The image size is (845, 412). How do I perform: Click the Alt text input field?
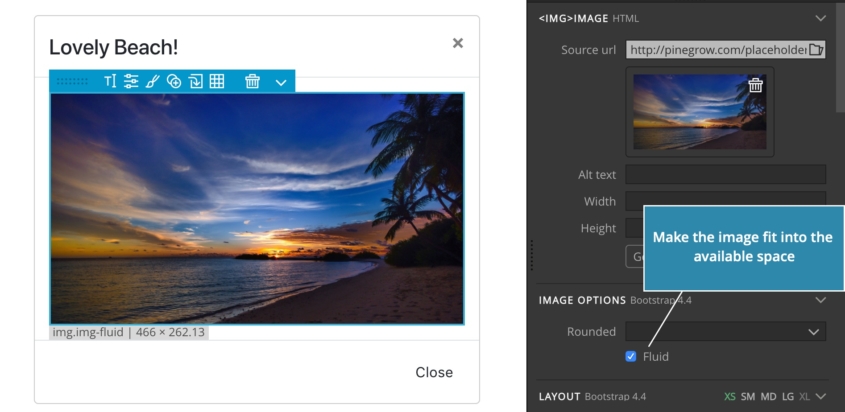[725, 174]
